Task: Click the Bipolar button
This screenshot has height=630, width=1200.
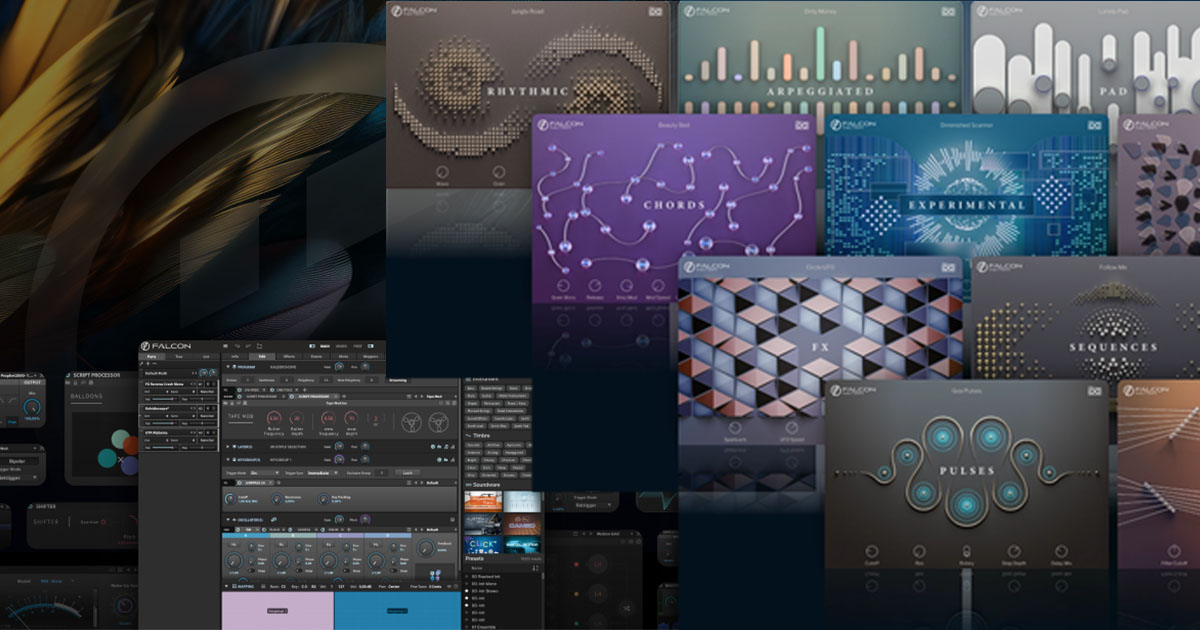Action: click(x=17, y=459)
